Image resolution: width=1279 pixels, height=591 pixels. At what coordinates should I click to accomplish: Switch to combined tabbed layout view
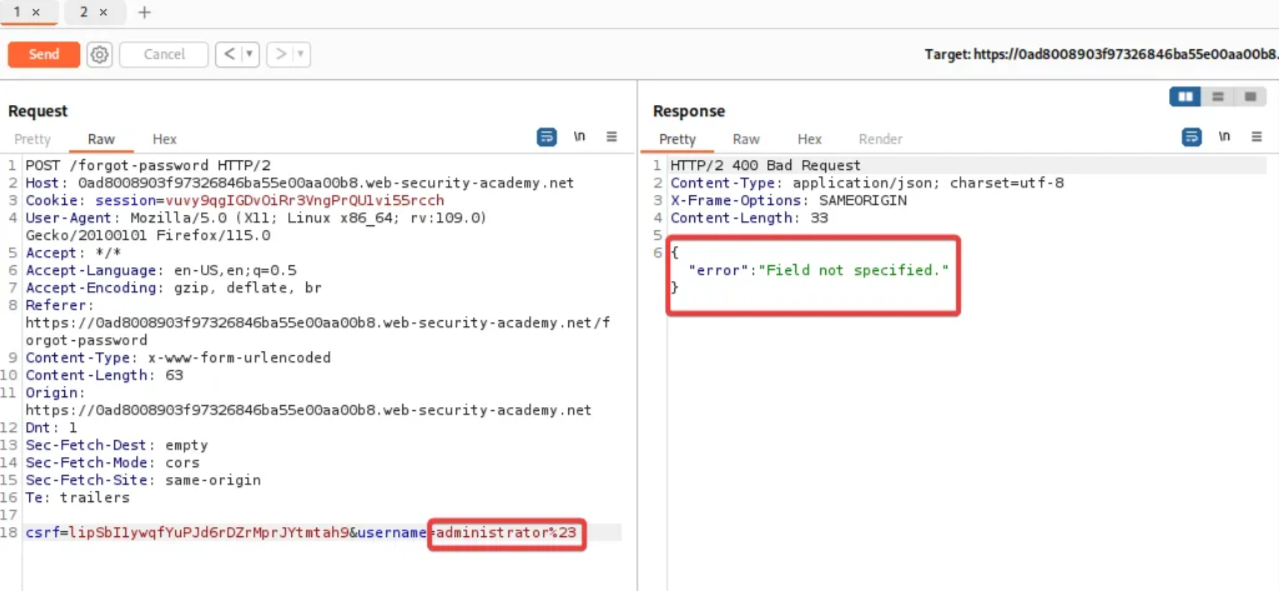[1249, 97]
